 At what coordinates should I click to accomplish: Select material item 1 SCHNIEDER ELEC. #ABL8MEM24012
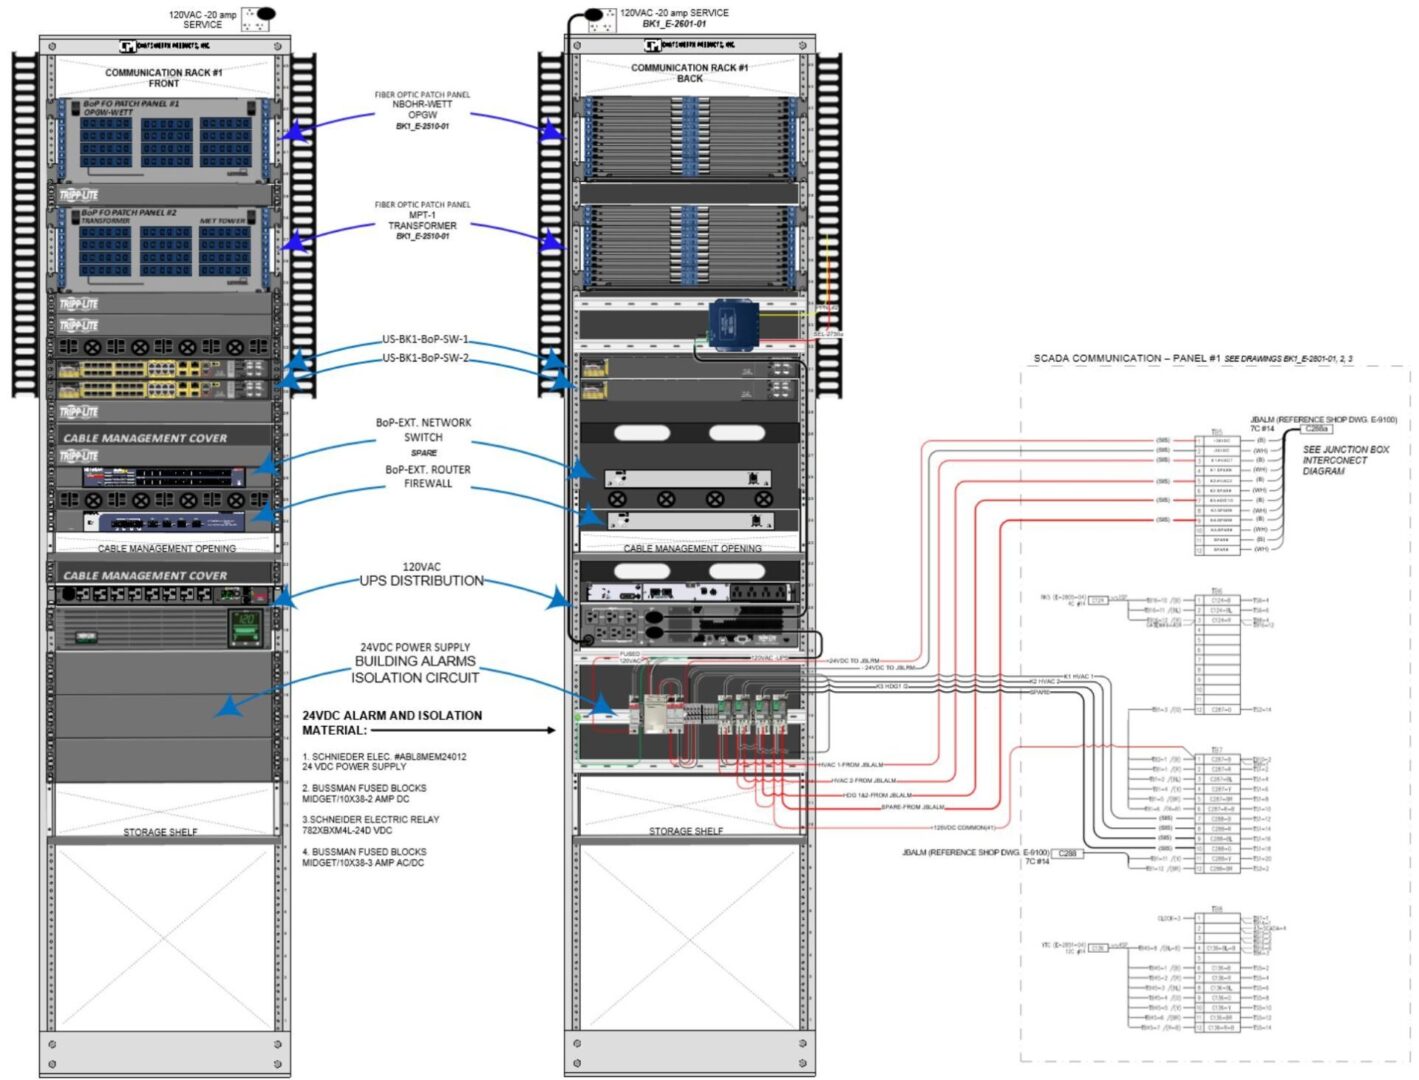[384, 761]
